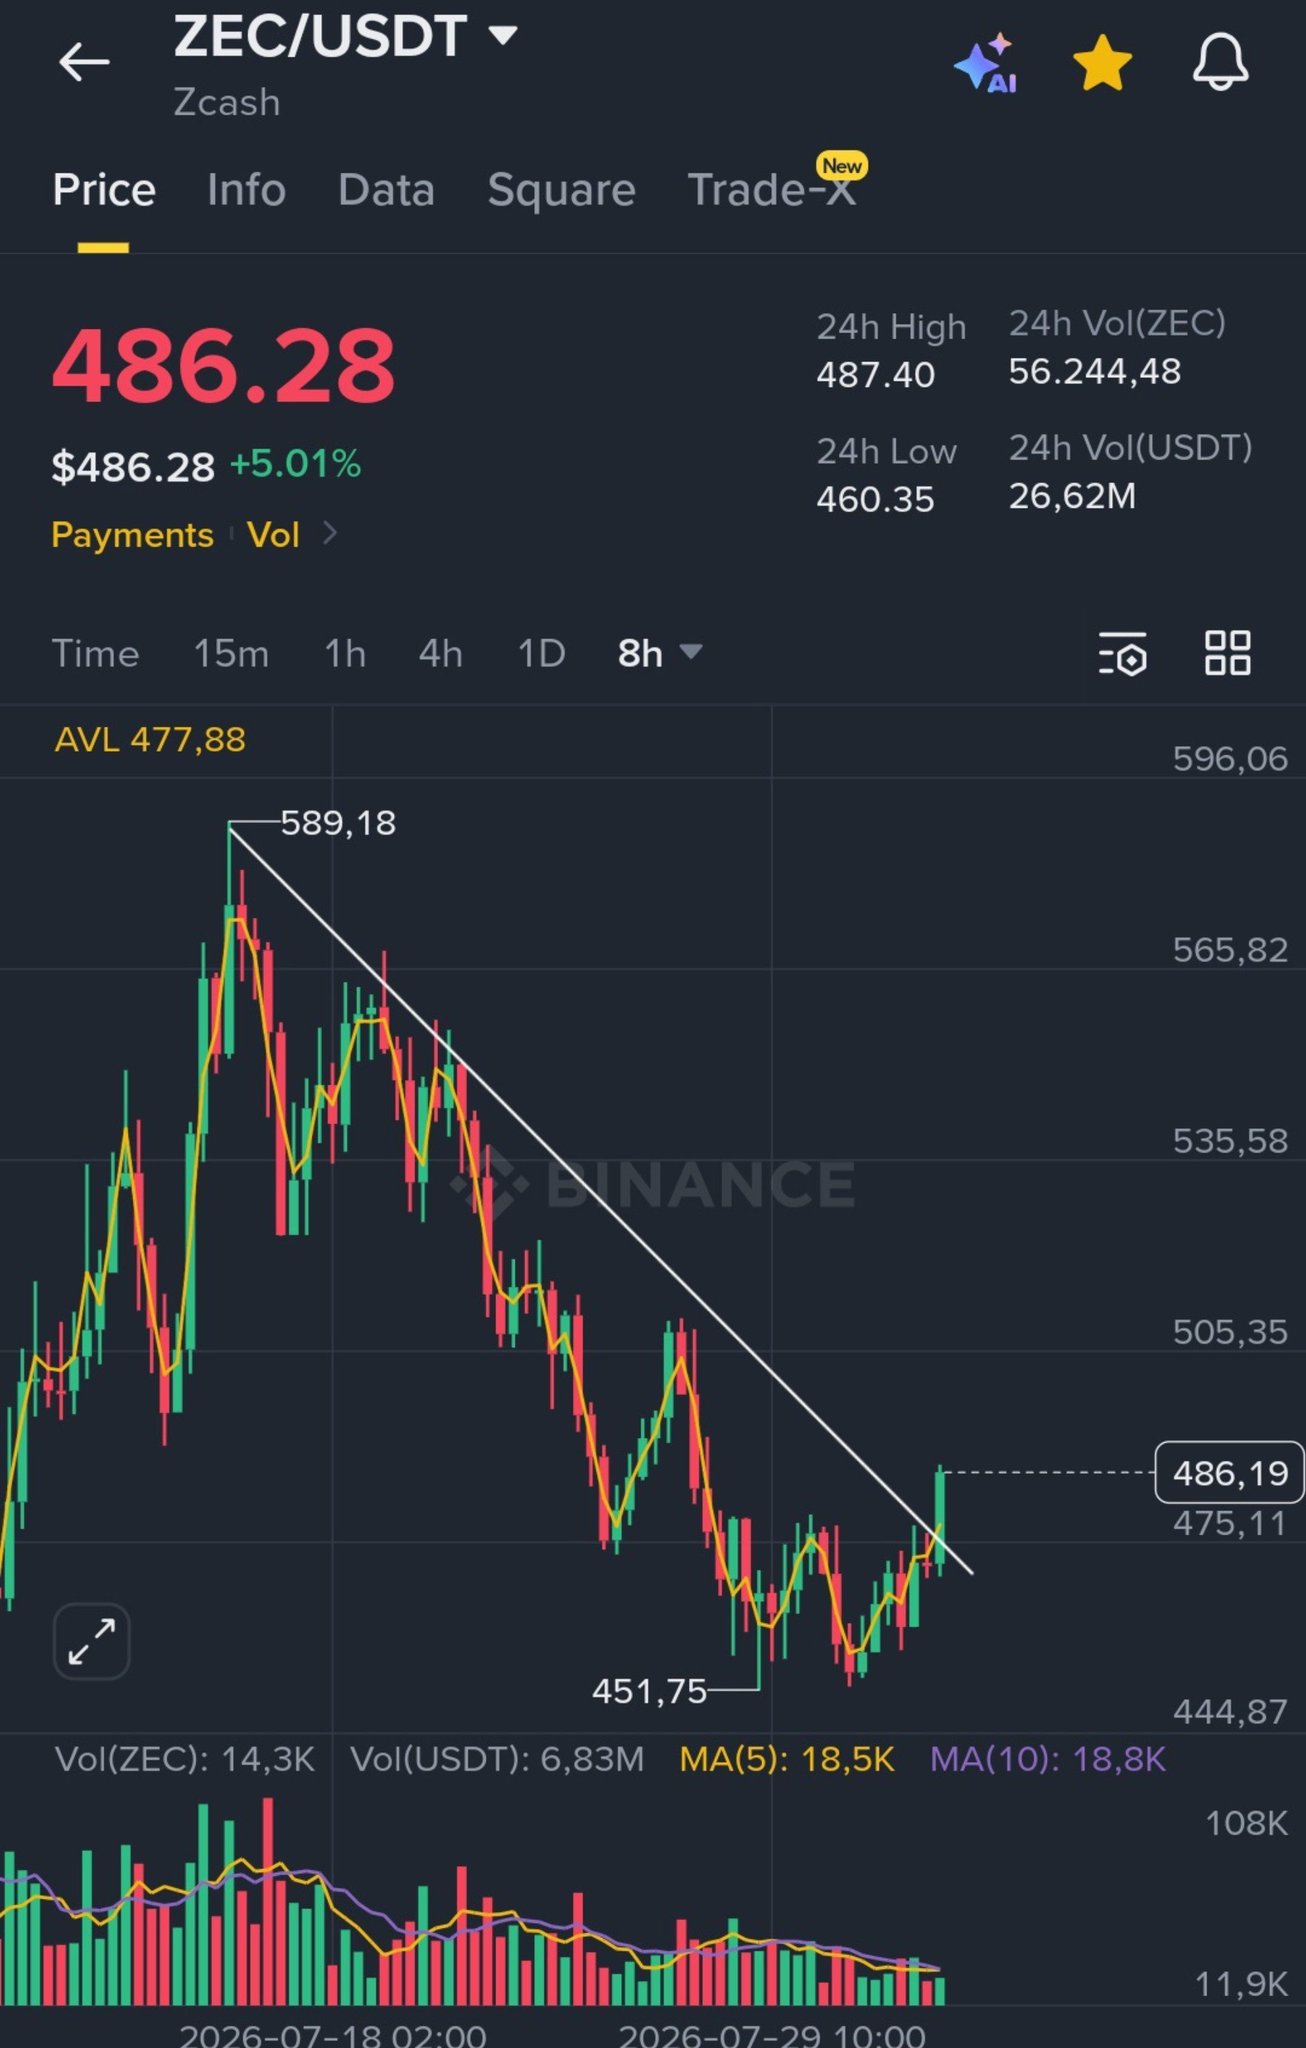Tap the back arrow icon
Viewport: 1306px width, 2048px height.
pyautogui.click(x=84, y=63)
